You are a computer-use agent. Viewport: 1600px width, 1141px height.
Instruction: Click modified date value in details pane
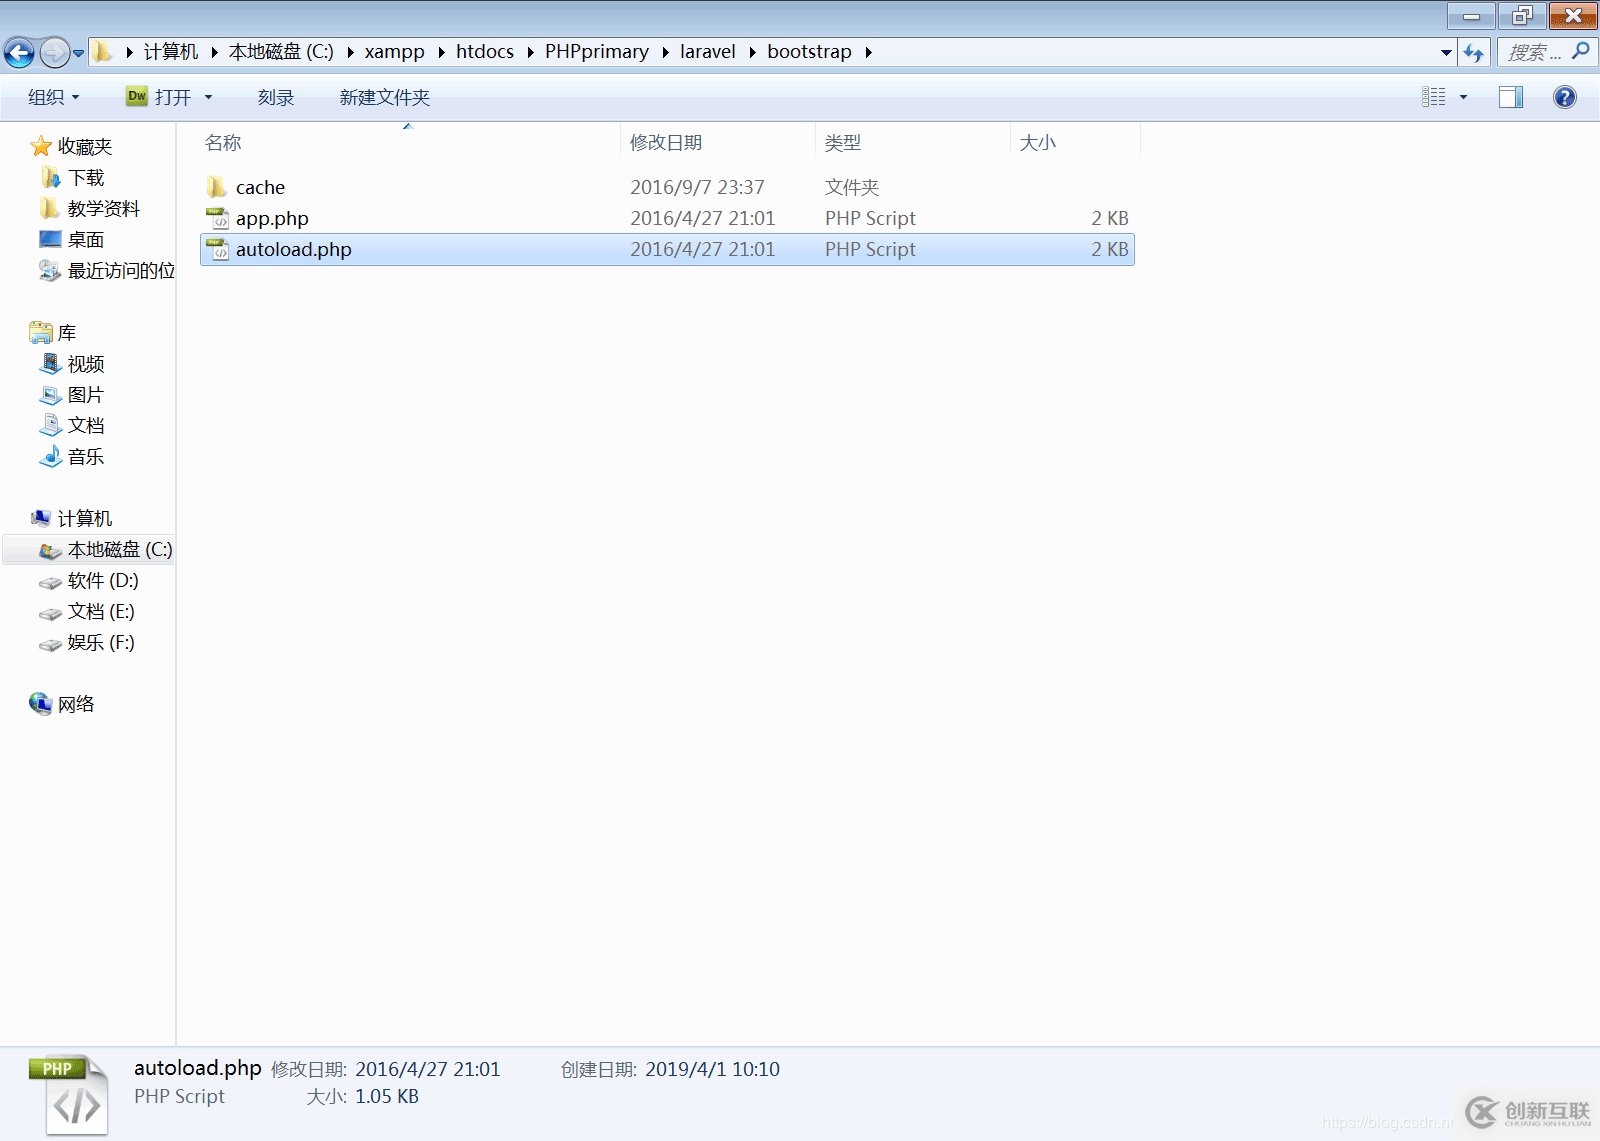click(x=428, y=1069)
